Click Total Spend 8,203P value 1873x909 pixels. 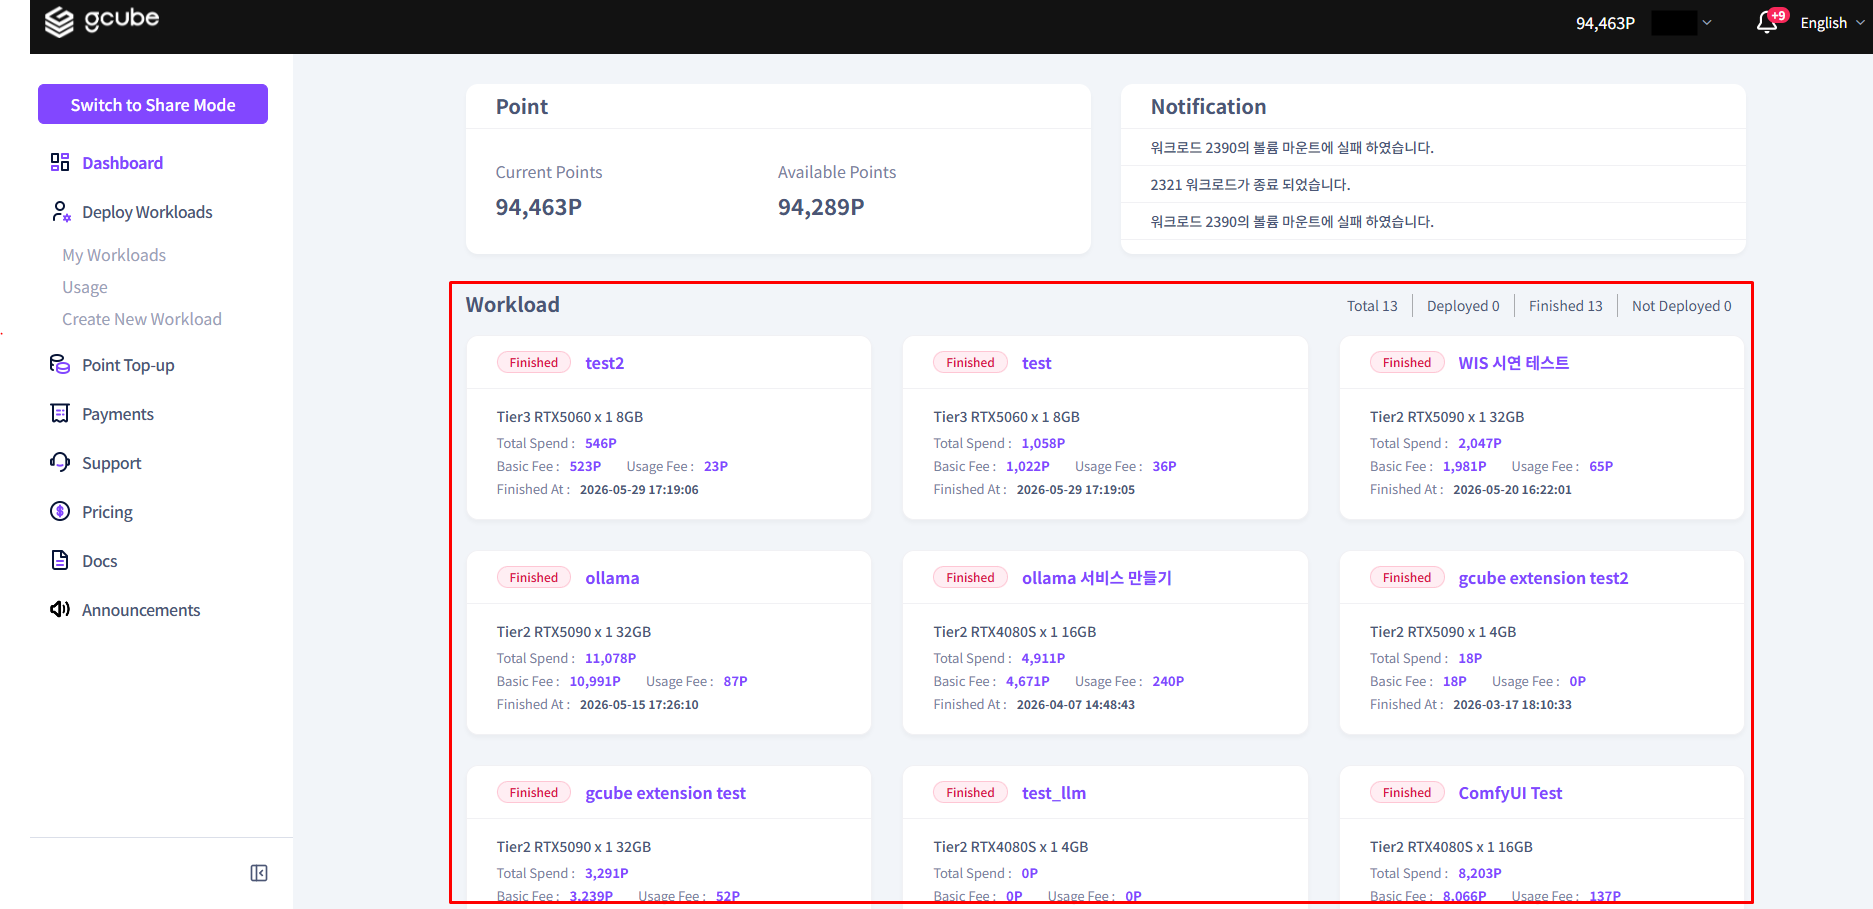1480,873
